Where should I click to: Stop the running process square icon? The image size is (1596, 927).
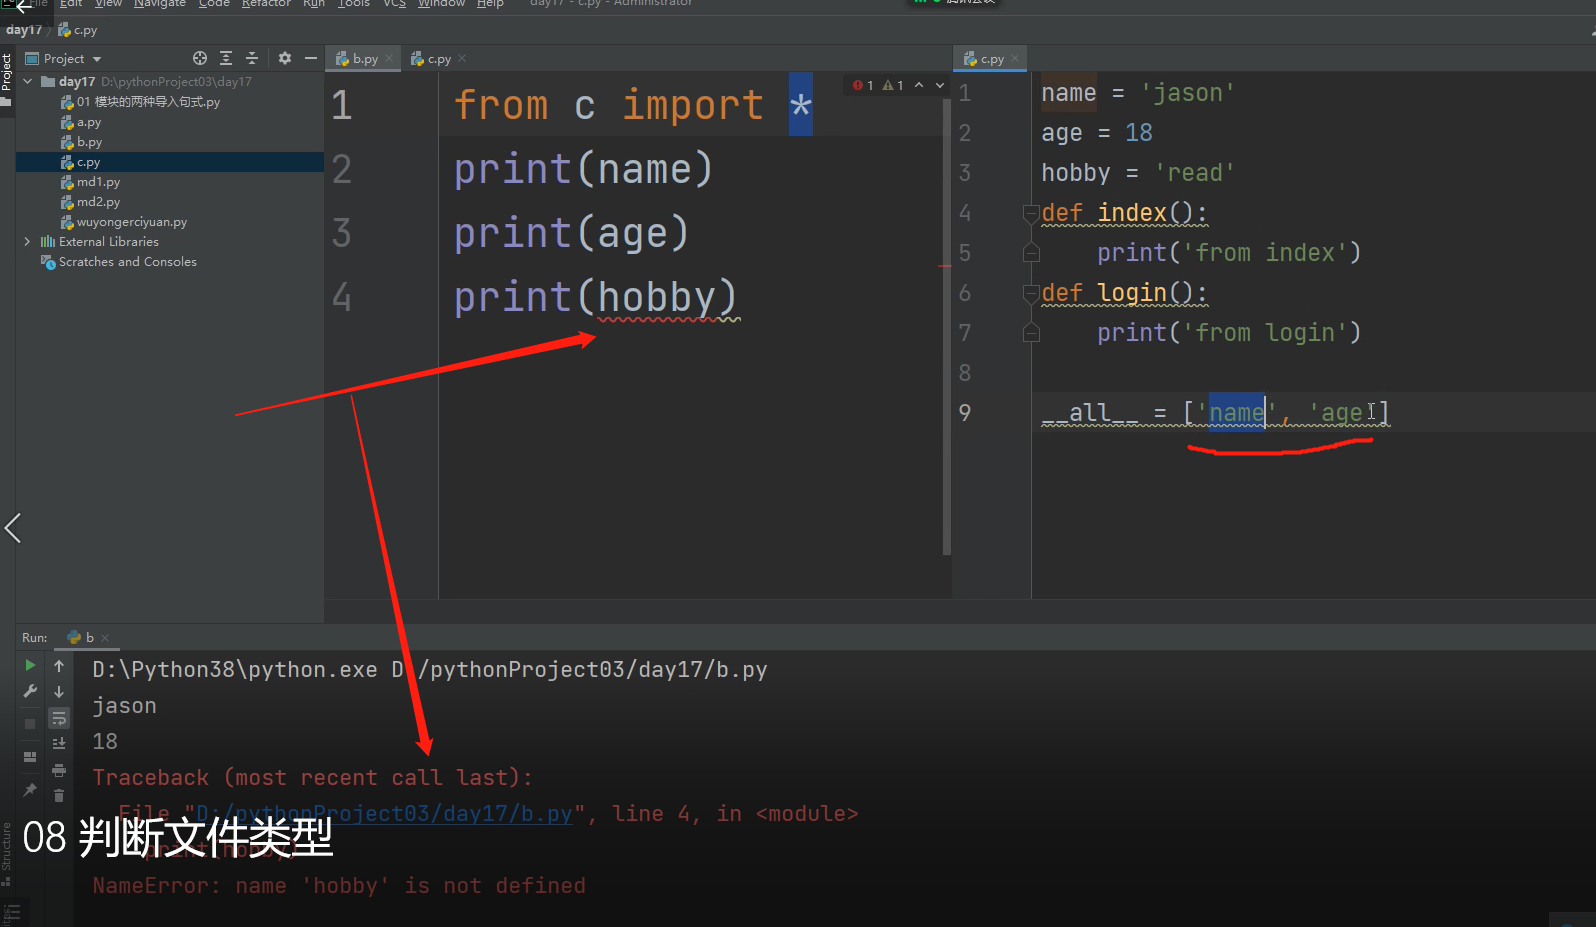tap(30, 723)
